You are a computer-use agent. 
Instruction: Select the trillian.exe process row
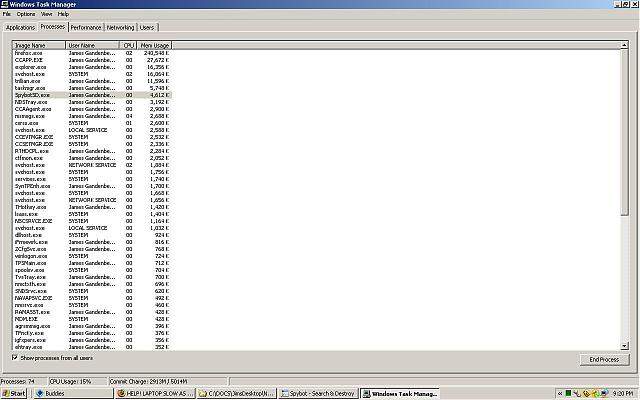92,81
